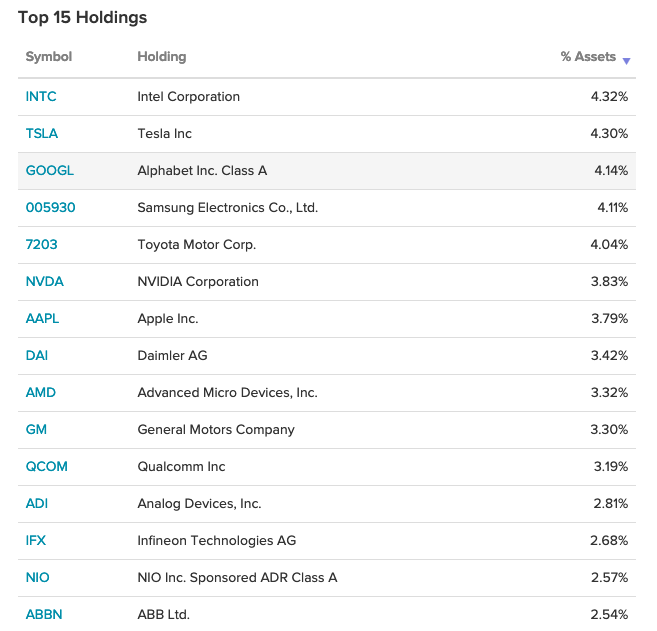Viewport: 657px width, 631px height.
Task: Click the Holding column header
Action: (162, 57)
